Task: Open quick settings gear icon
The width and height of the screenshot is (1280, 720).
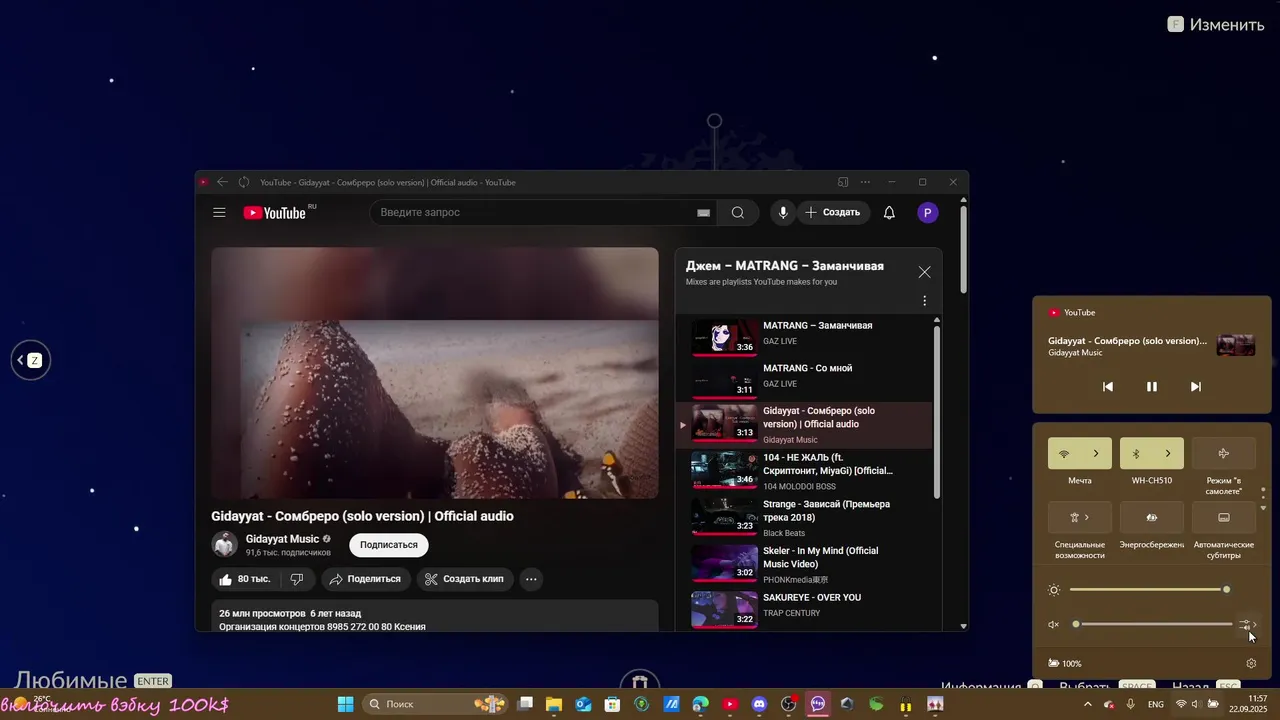Action: pos(1251,663)
